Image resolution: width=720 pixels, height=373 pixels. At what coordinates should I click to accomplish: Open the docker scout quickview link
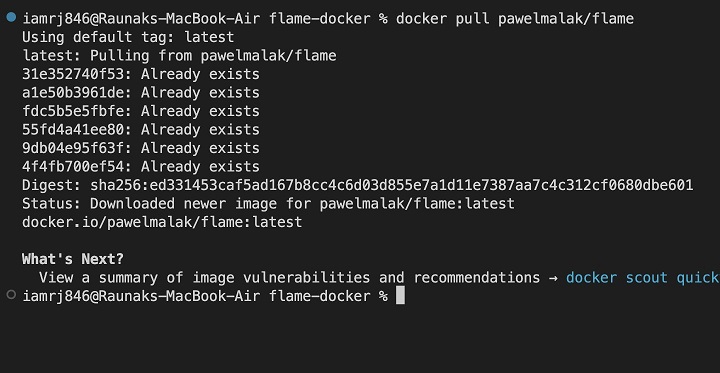pos(643,277)
